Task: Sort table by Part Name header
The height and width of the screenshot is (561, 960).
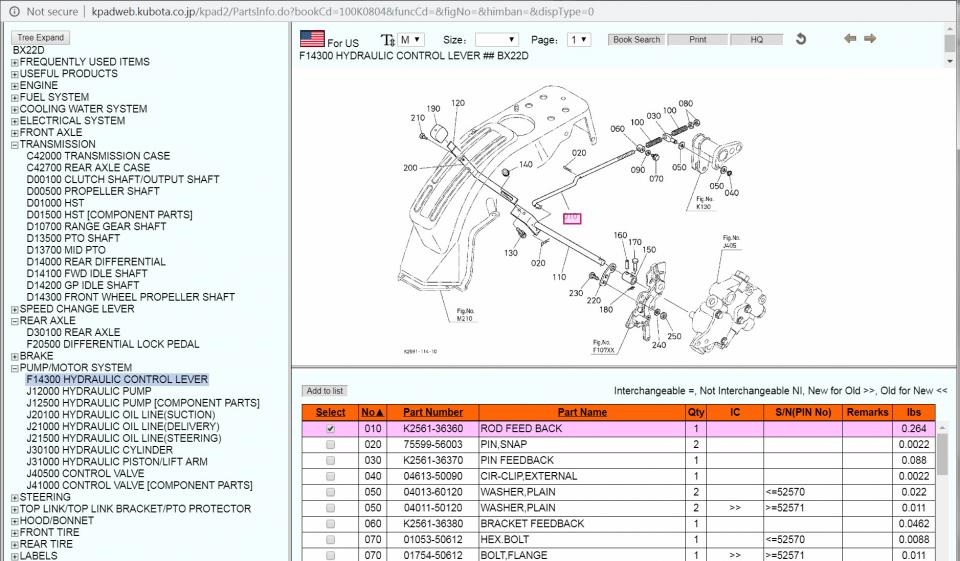Action: tap(582, 412)
